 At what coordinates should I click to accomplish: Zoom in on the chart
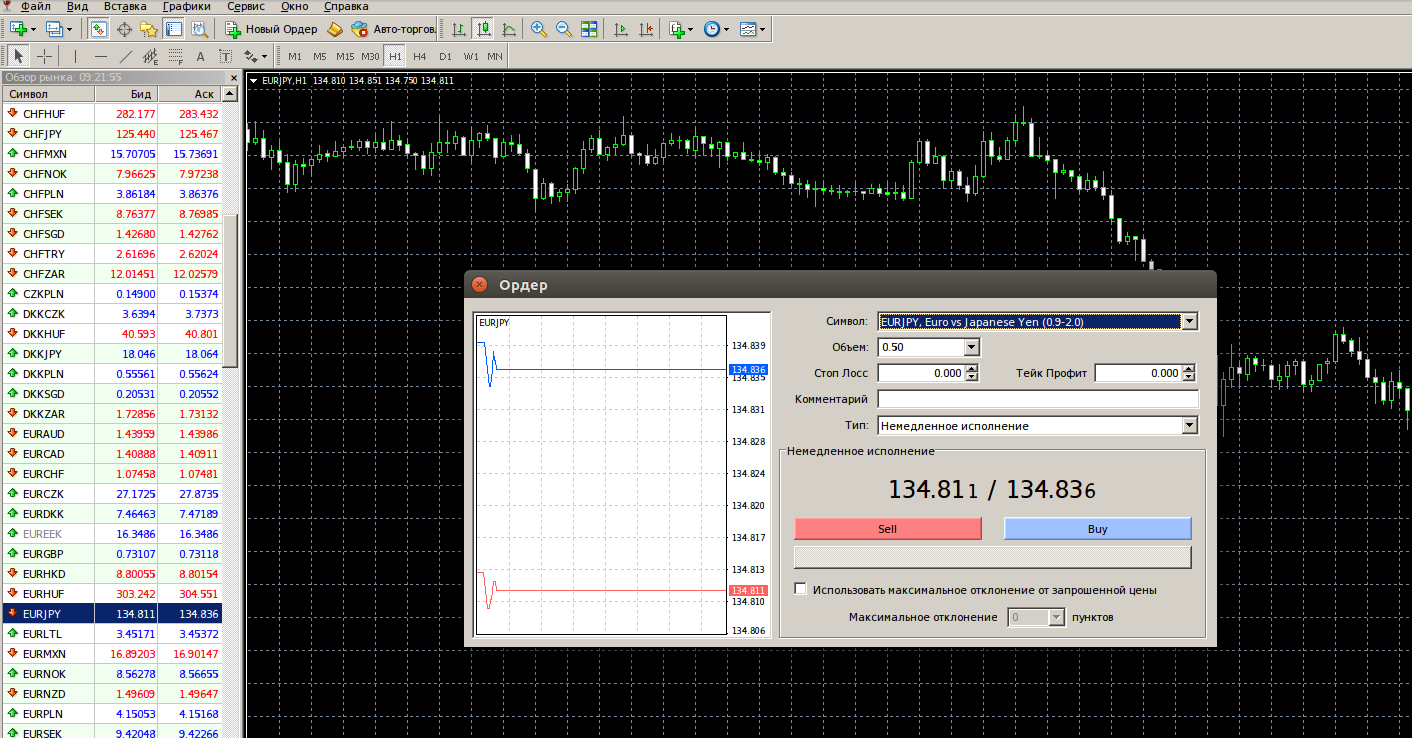(539, 29)
